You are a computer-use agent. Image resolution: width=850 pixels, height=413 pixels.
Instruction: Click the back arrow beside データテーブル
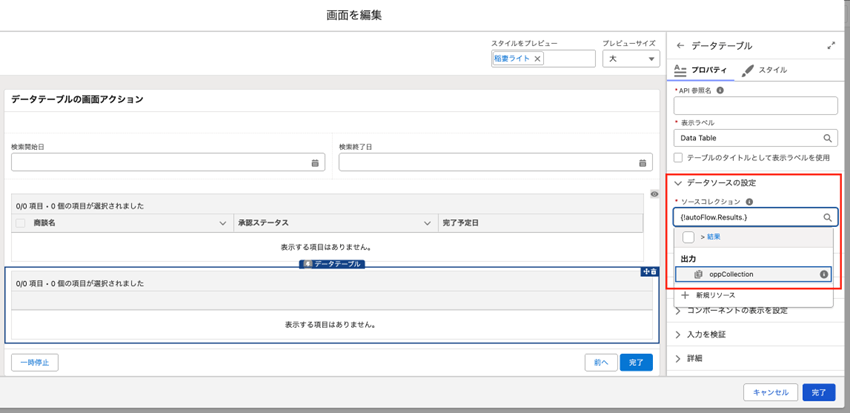[681, 46]
